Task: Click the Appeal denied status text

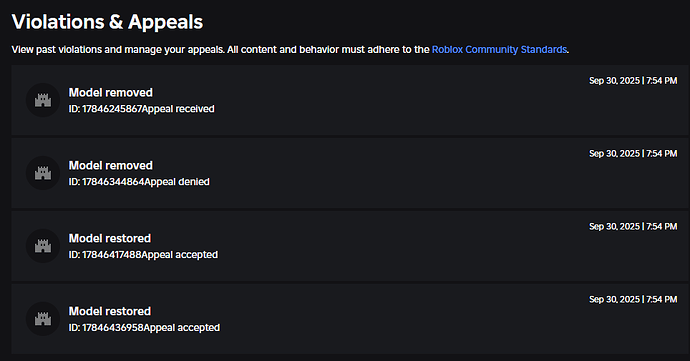Action: 177,182
